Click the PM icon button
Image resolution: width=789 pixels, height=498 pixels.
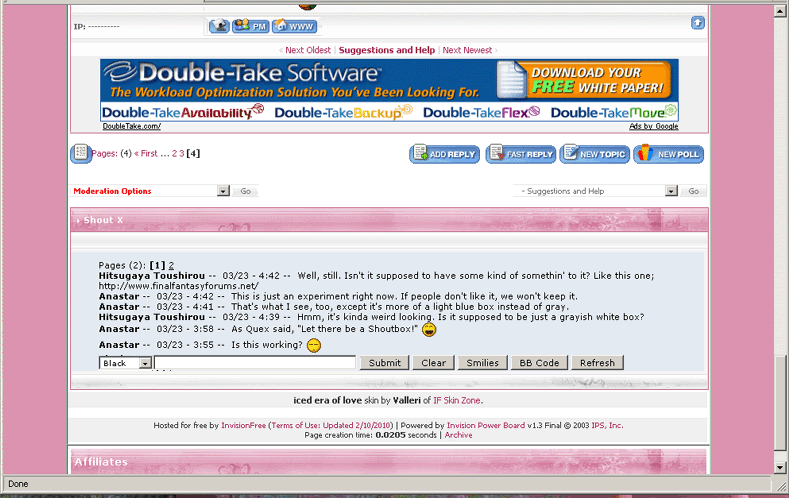point(250,26)
